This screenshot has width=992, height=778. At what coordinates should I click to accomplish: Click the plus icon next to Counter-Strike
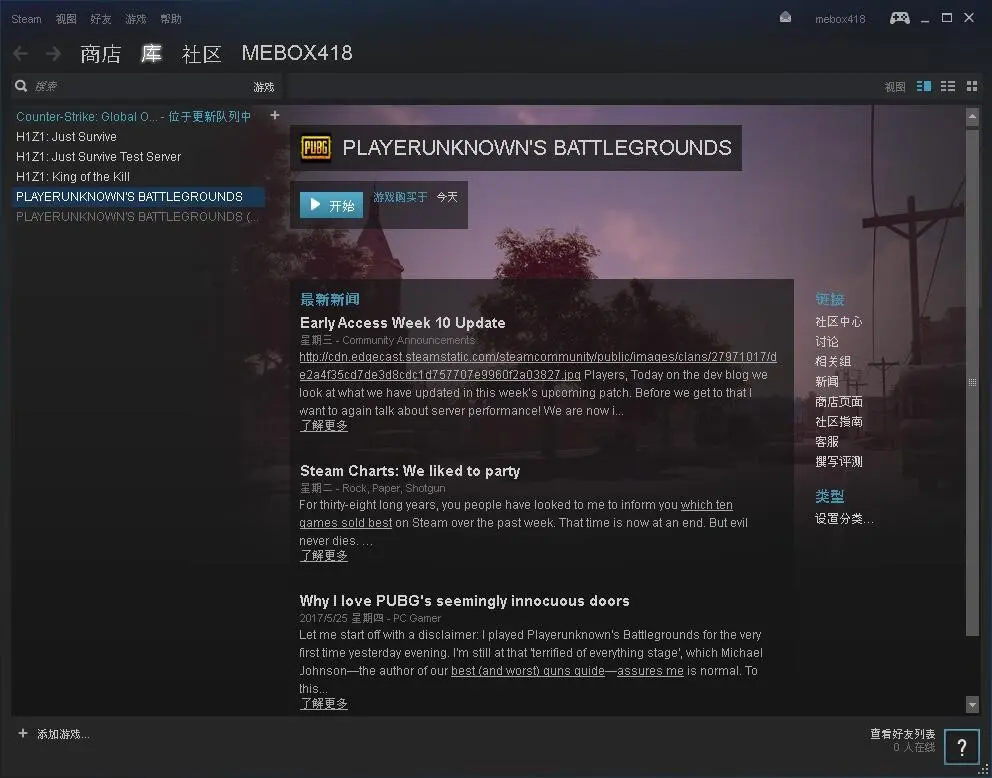click(275, 115)
